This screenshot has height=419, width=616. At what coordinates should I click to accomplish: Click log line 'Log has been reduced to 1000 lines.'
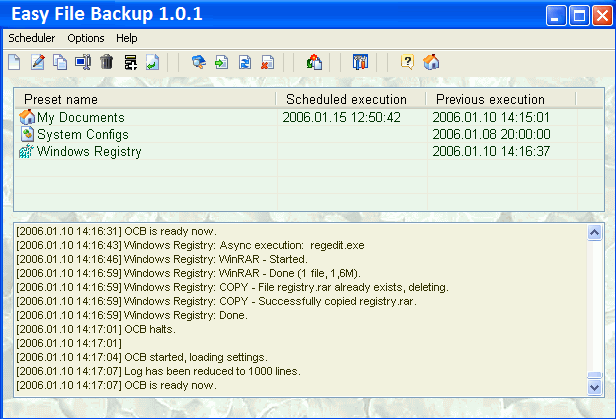click(x=158, y=371)
